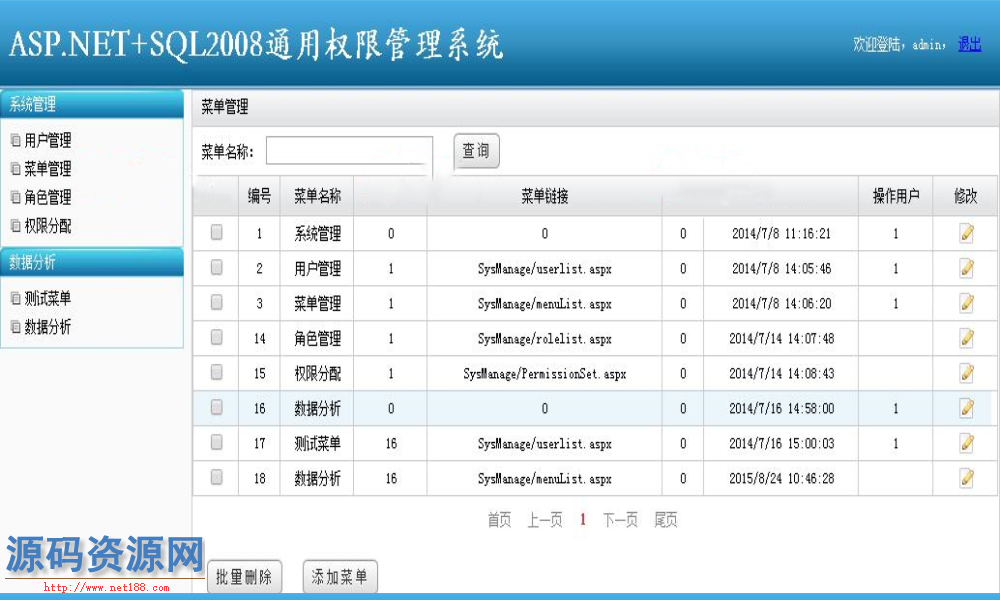Screen dimensions: 1000x600
Task: Open sidebar item 数据分析 under 测试菜单
Action: point(47,327)
